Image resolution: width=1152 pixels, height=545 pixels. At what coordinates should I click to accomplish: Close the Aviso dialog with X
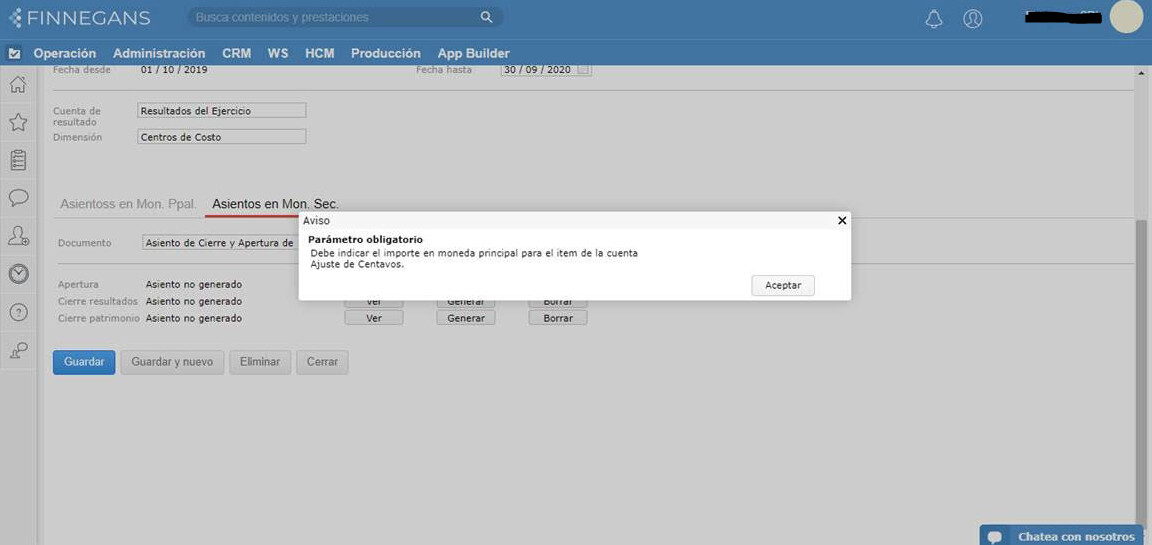[x=842, y=220]
